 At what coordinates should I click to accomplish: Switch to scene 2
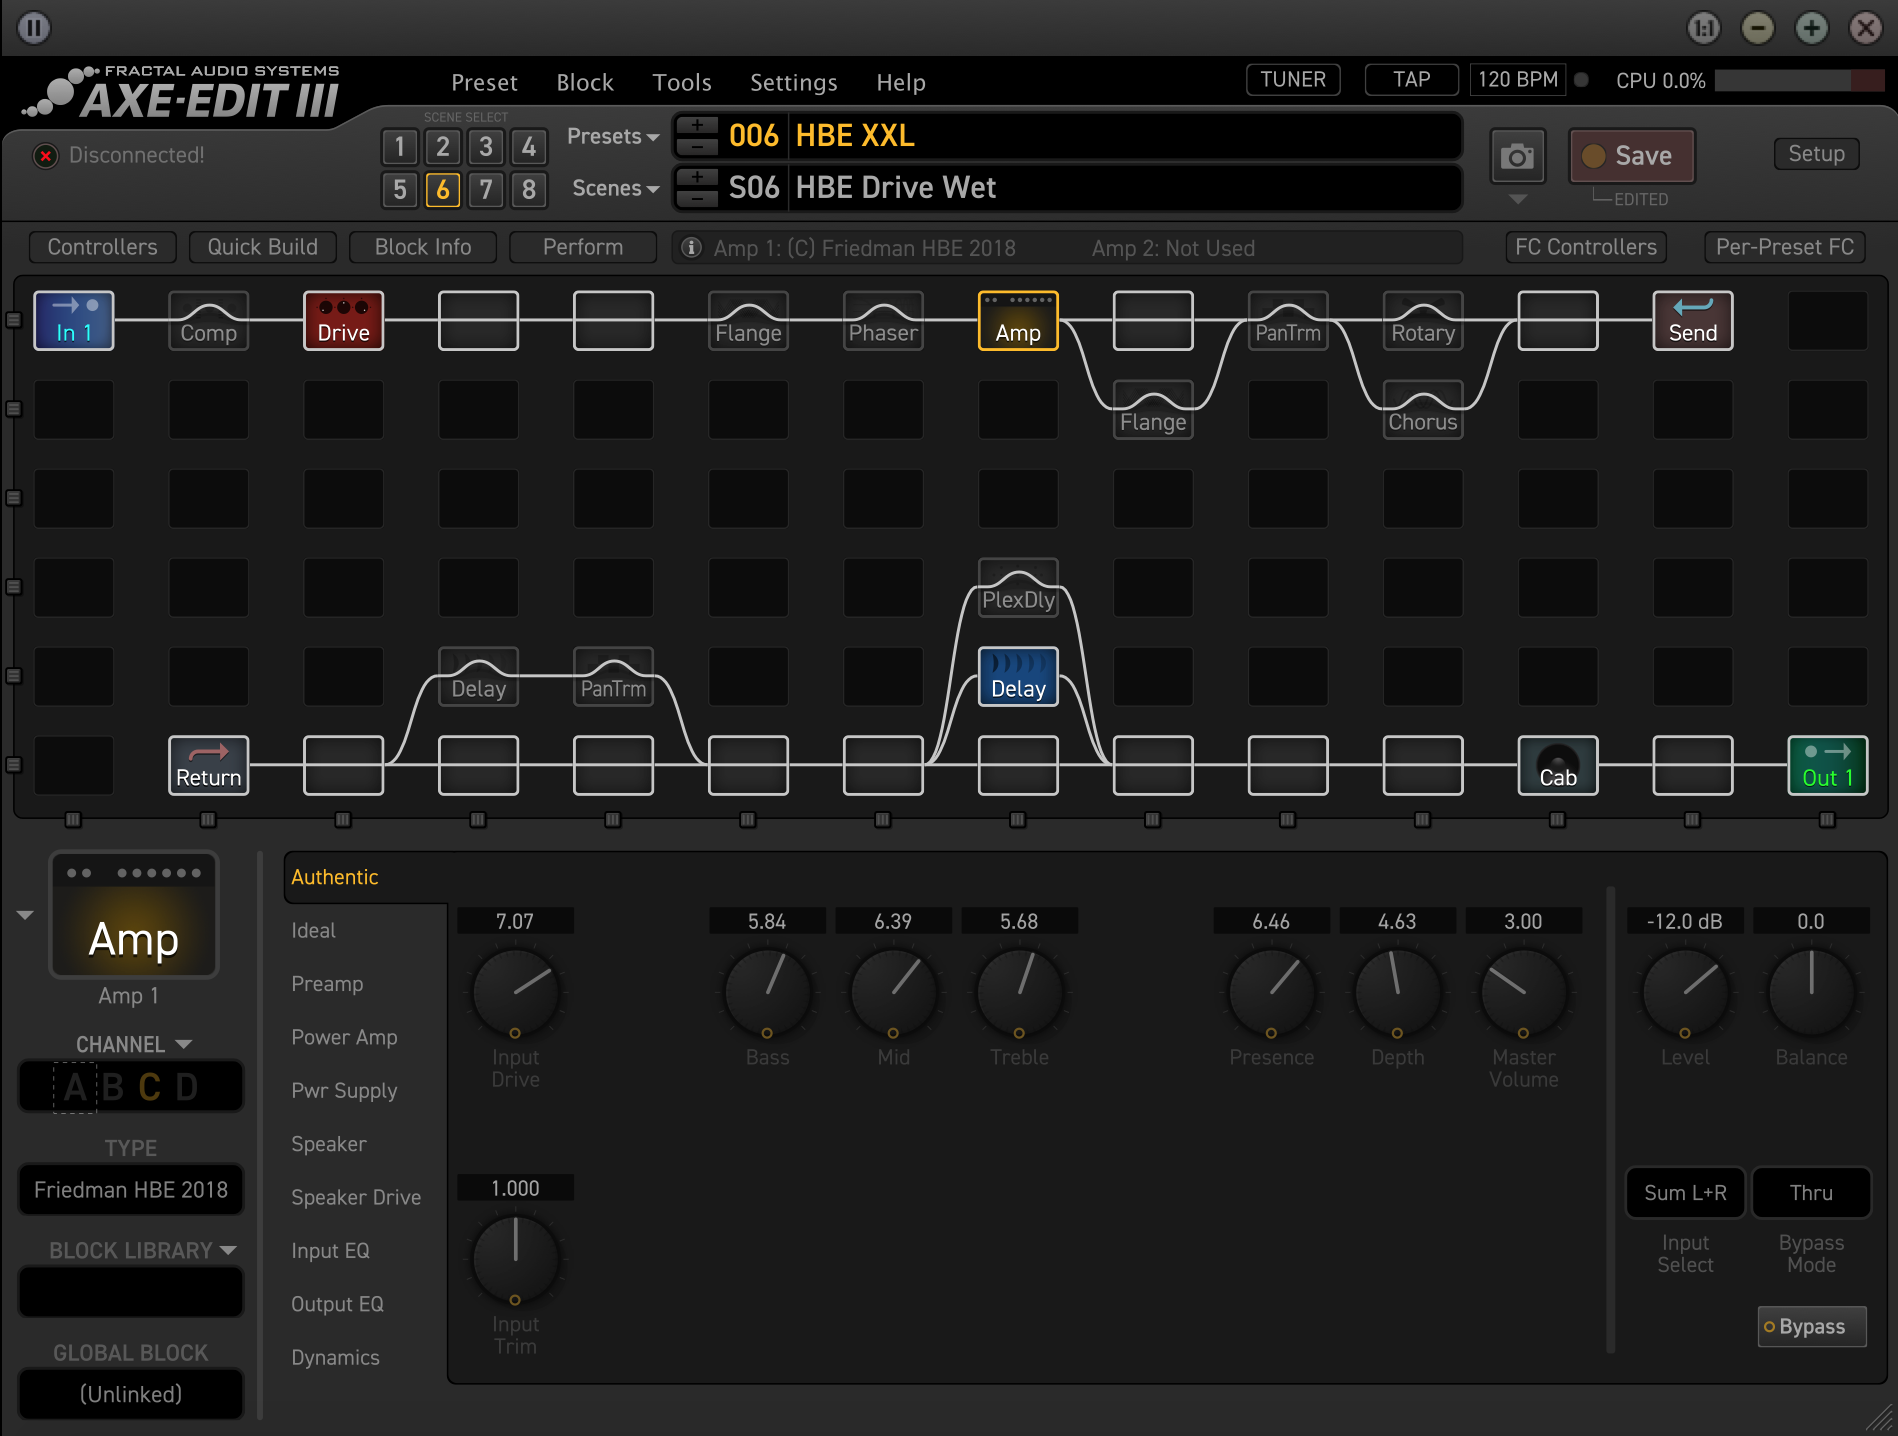coord(443,147)
